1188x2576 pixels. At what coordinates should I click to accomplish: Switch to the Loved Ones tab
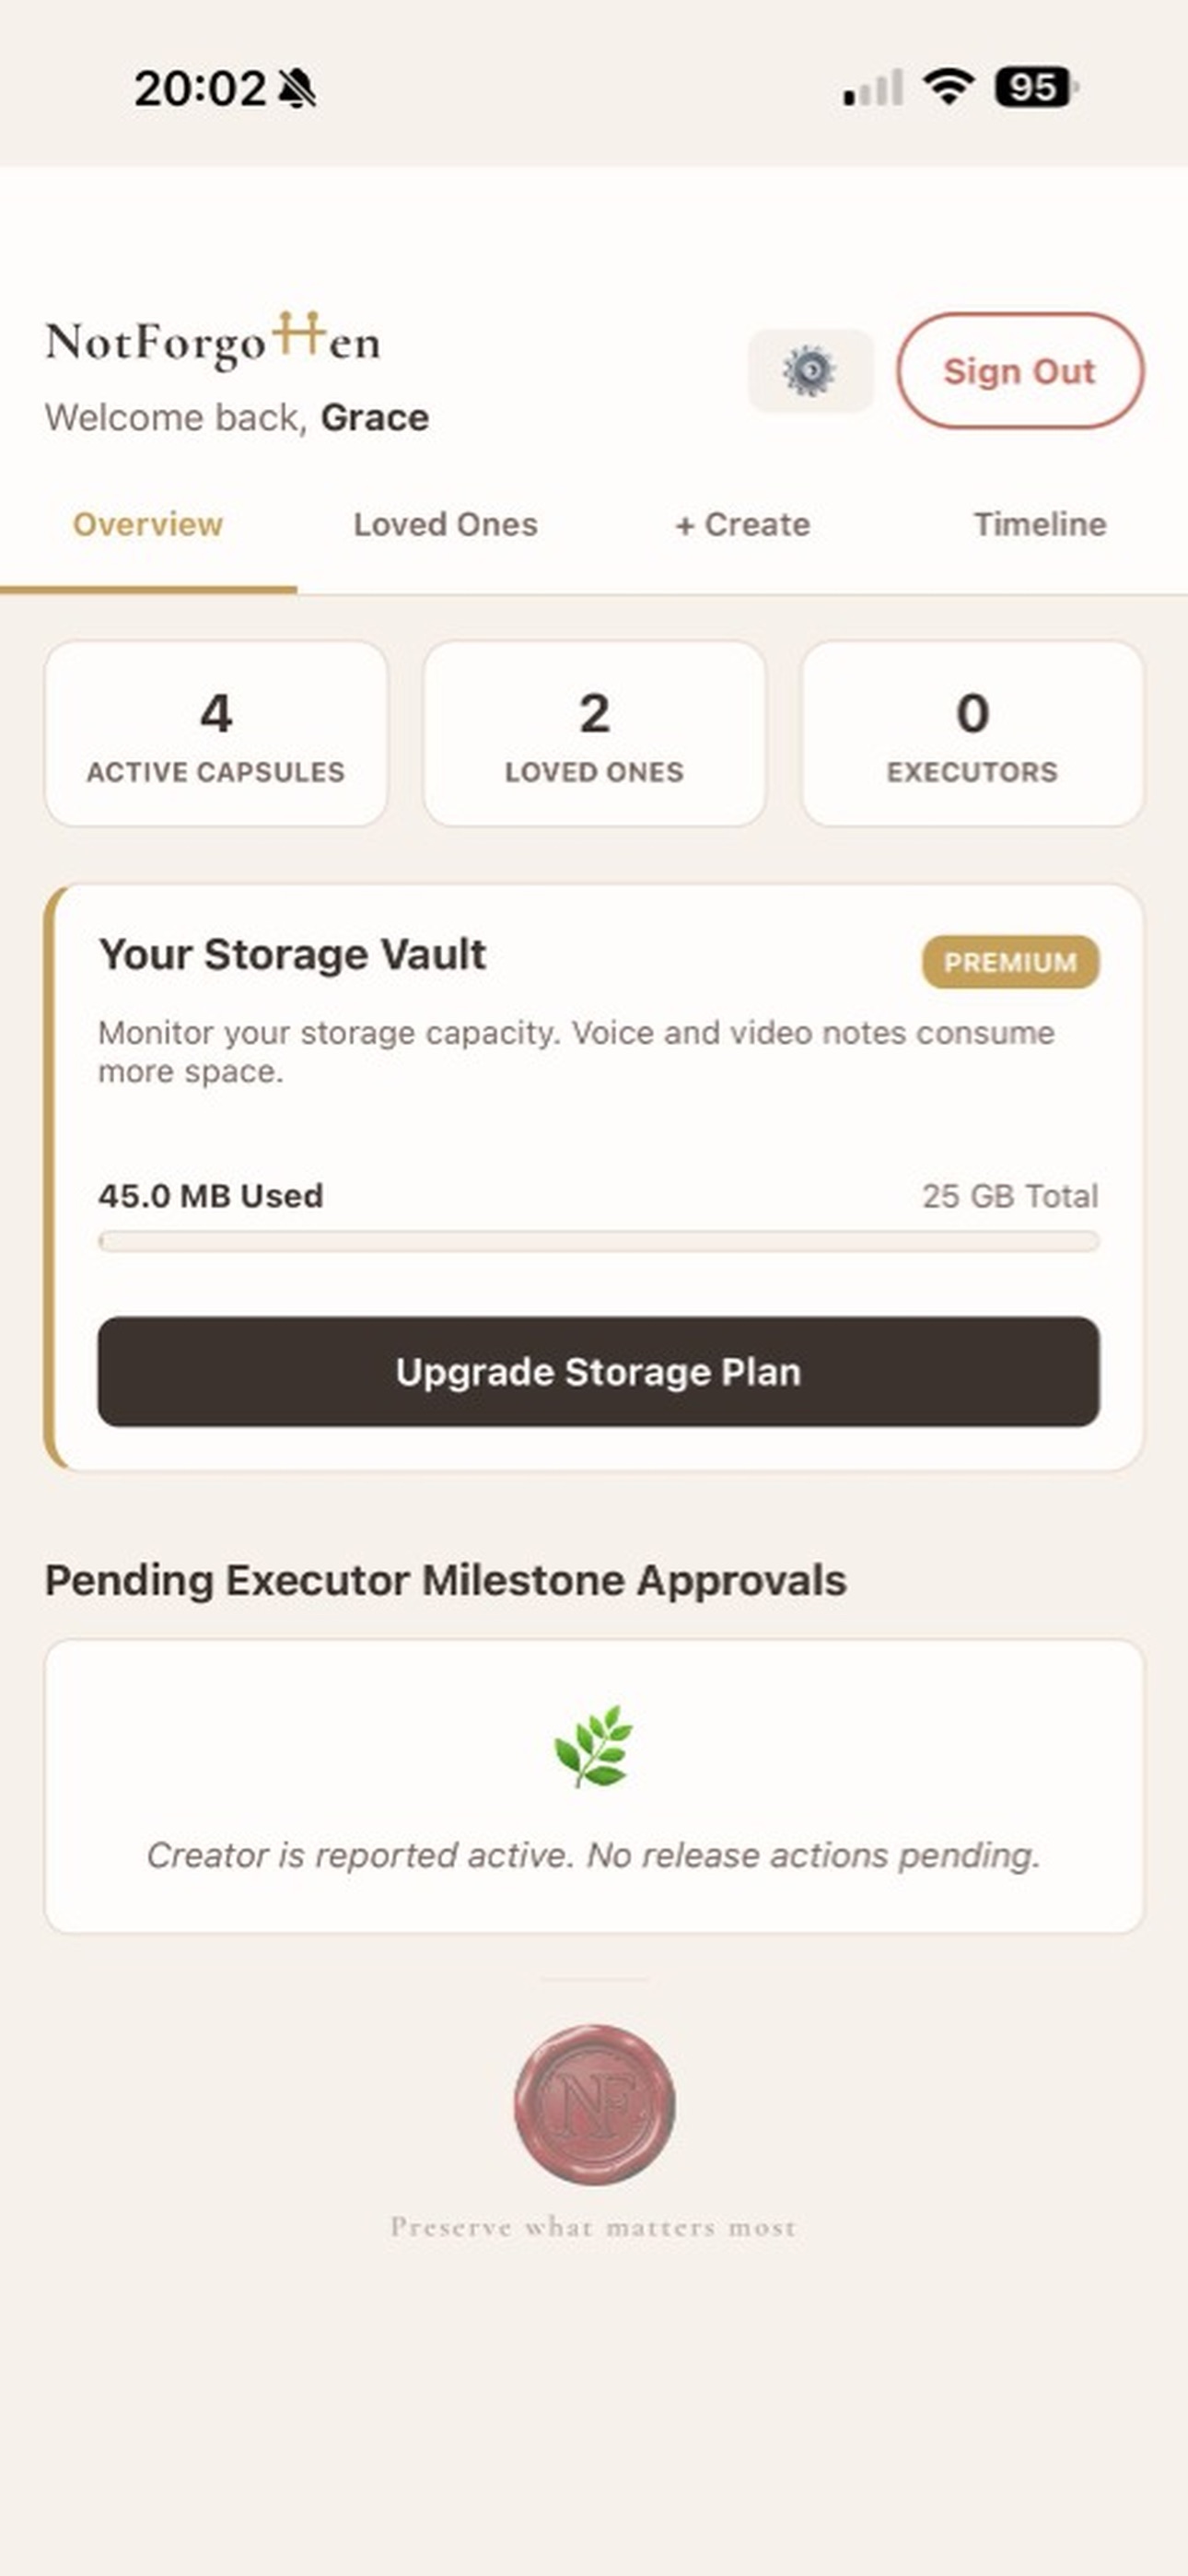pyautogui.click(x=445, y=524)
